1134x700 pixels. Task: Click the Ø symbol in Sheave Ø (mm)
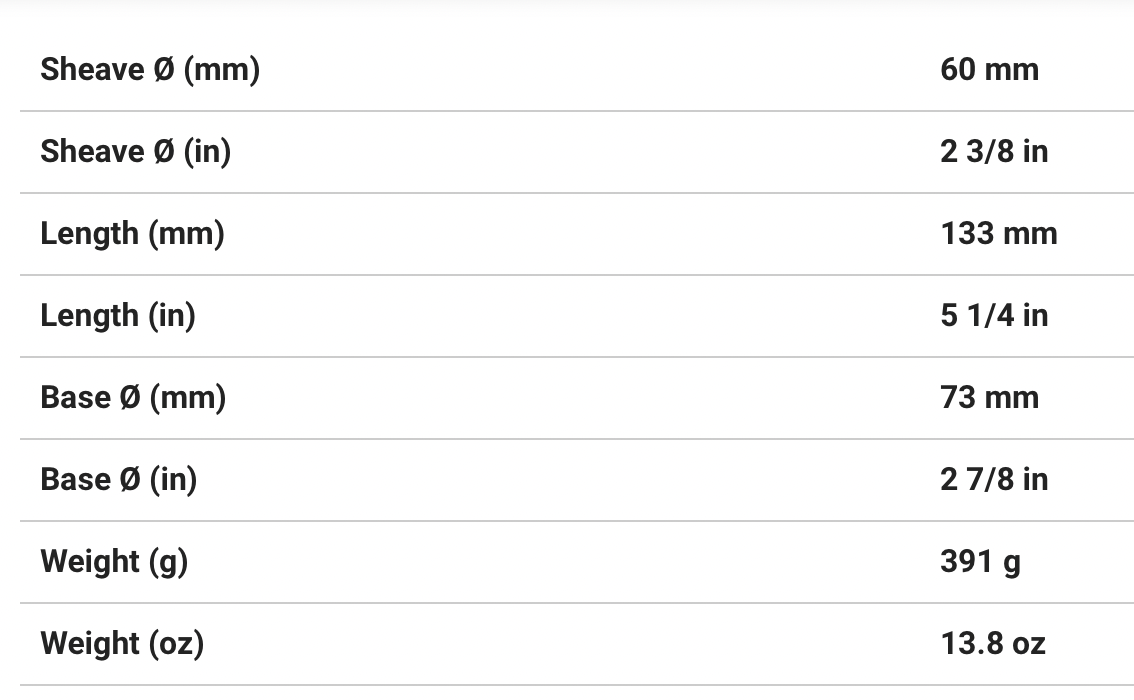coord(164,70)
